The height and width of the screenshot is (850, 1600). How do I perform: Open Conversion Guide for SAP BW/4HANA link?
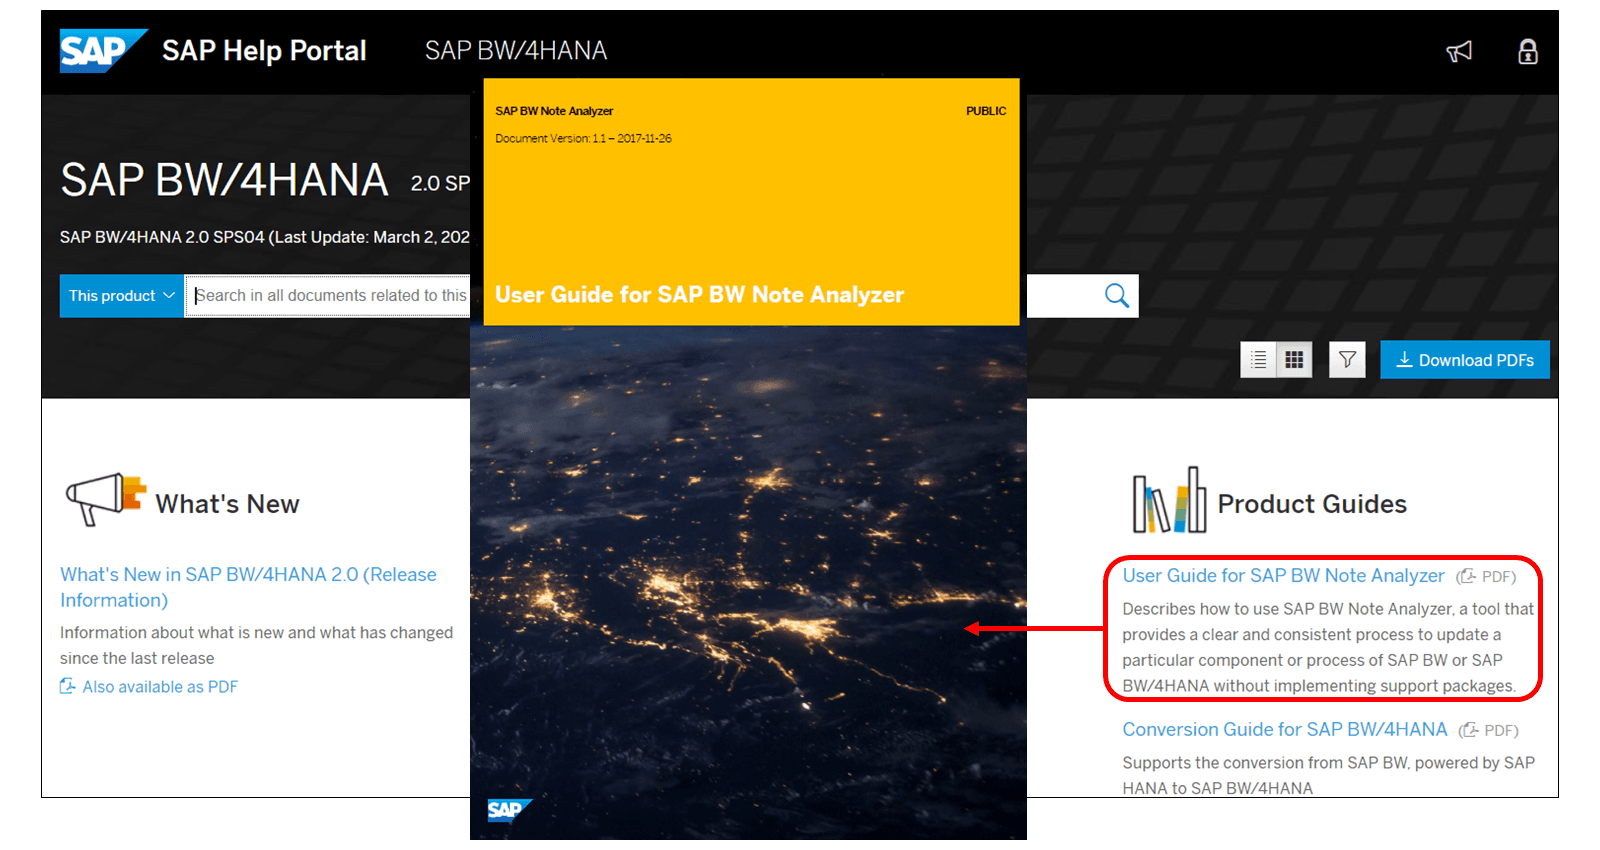point(1285,730)
